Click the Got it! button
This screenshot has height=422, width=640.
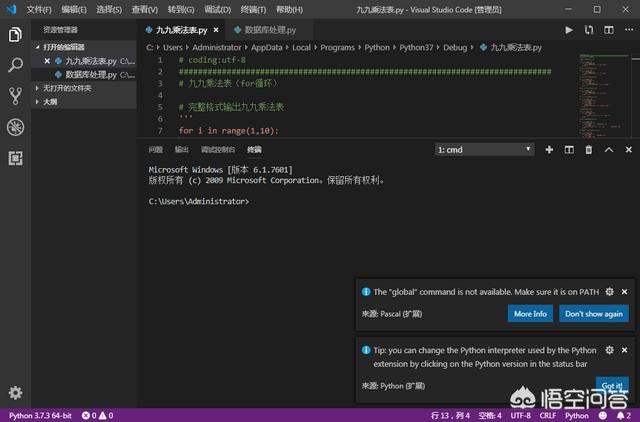pos(612,385)
